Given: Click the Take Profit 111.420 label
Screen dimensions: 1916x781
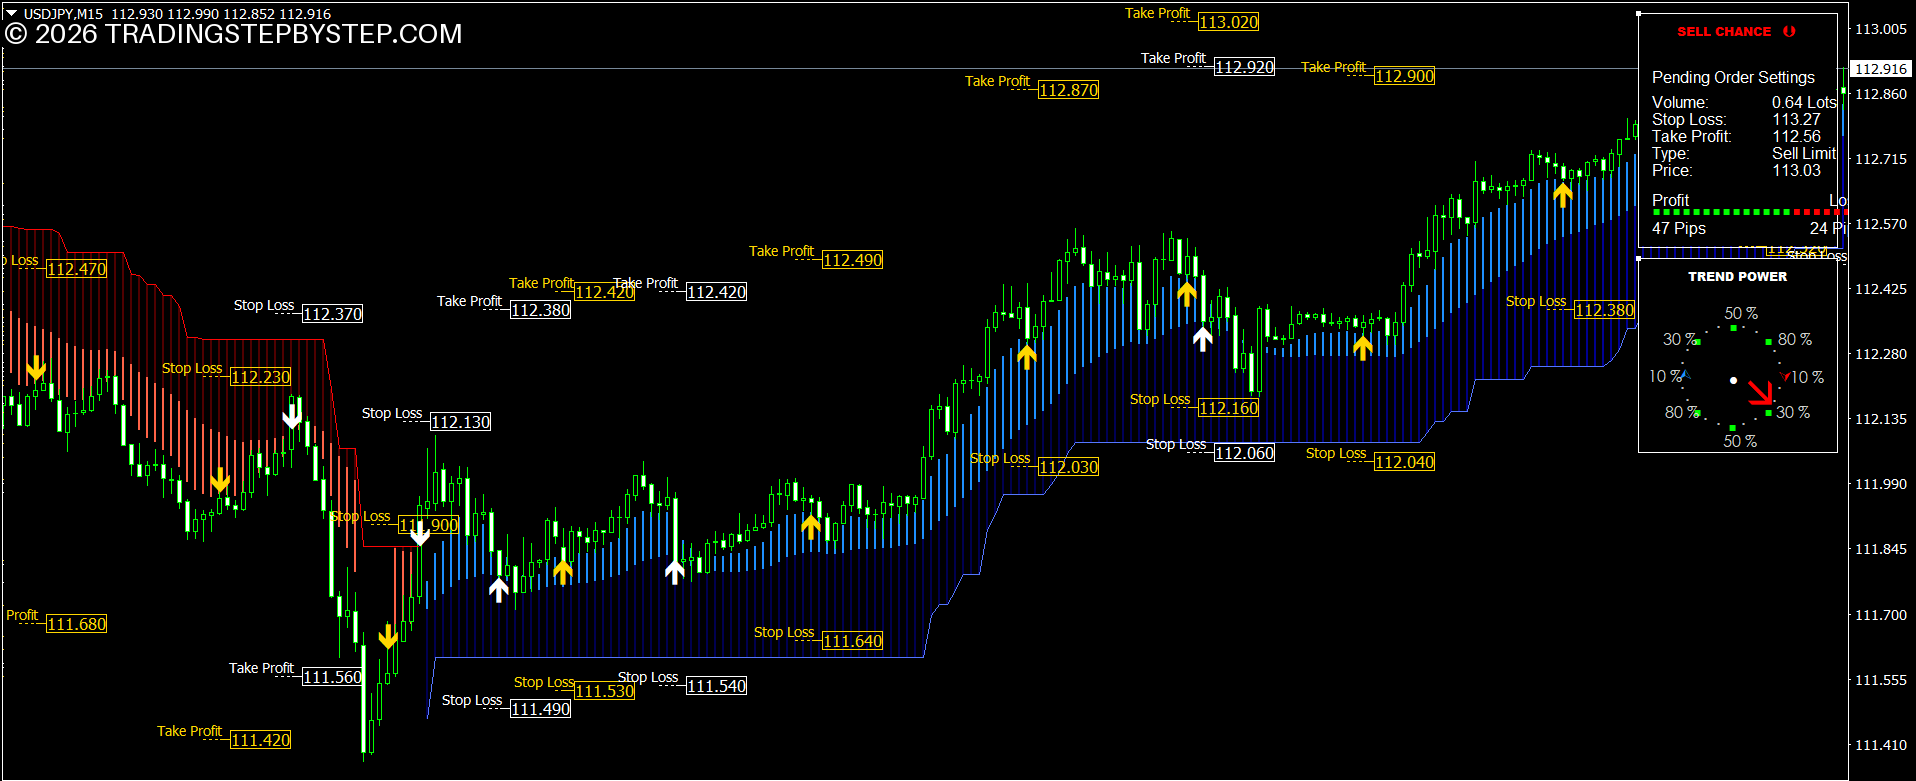Looking at the screenshot, I should (x=224, y=736).
